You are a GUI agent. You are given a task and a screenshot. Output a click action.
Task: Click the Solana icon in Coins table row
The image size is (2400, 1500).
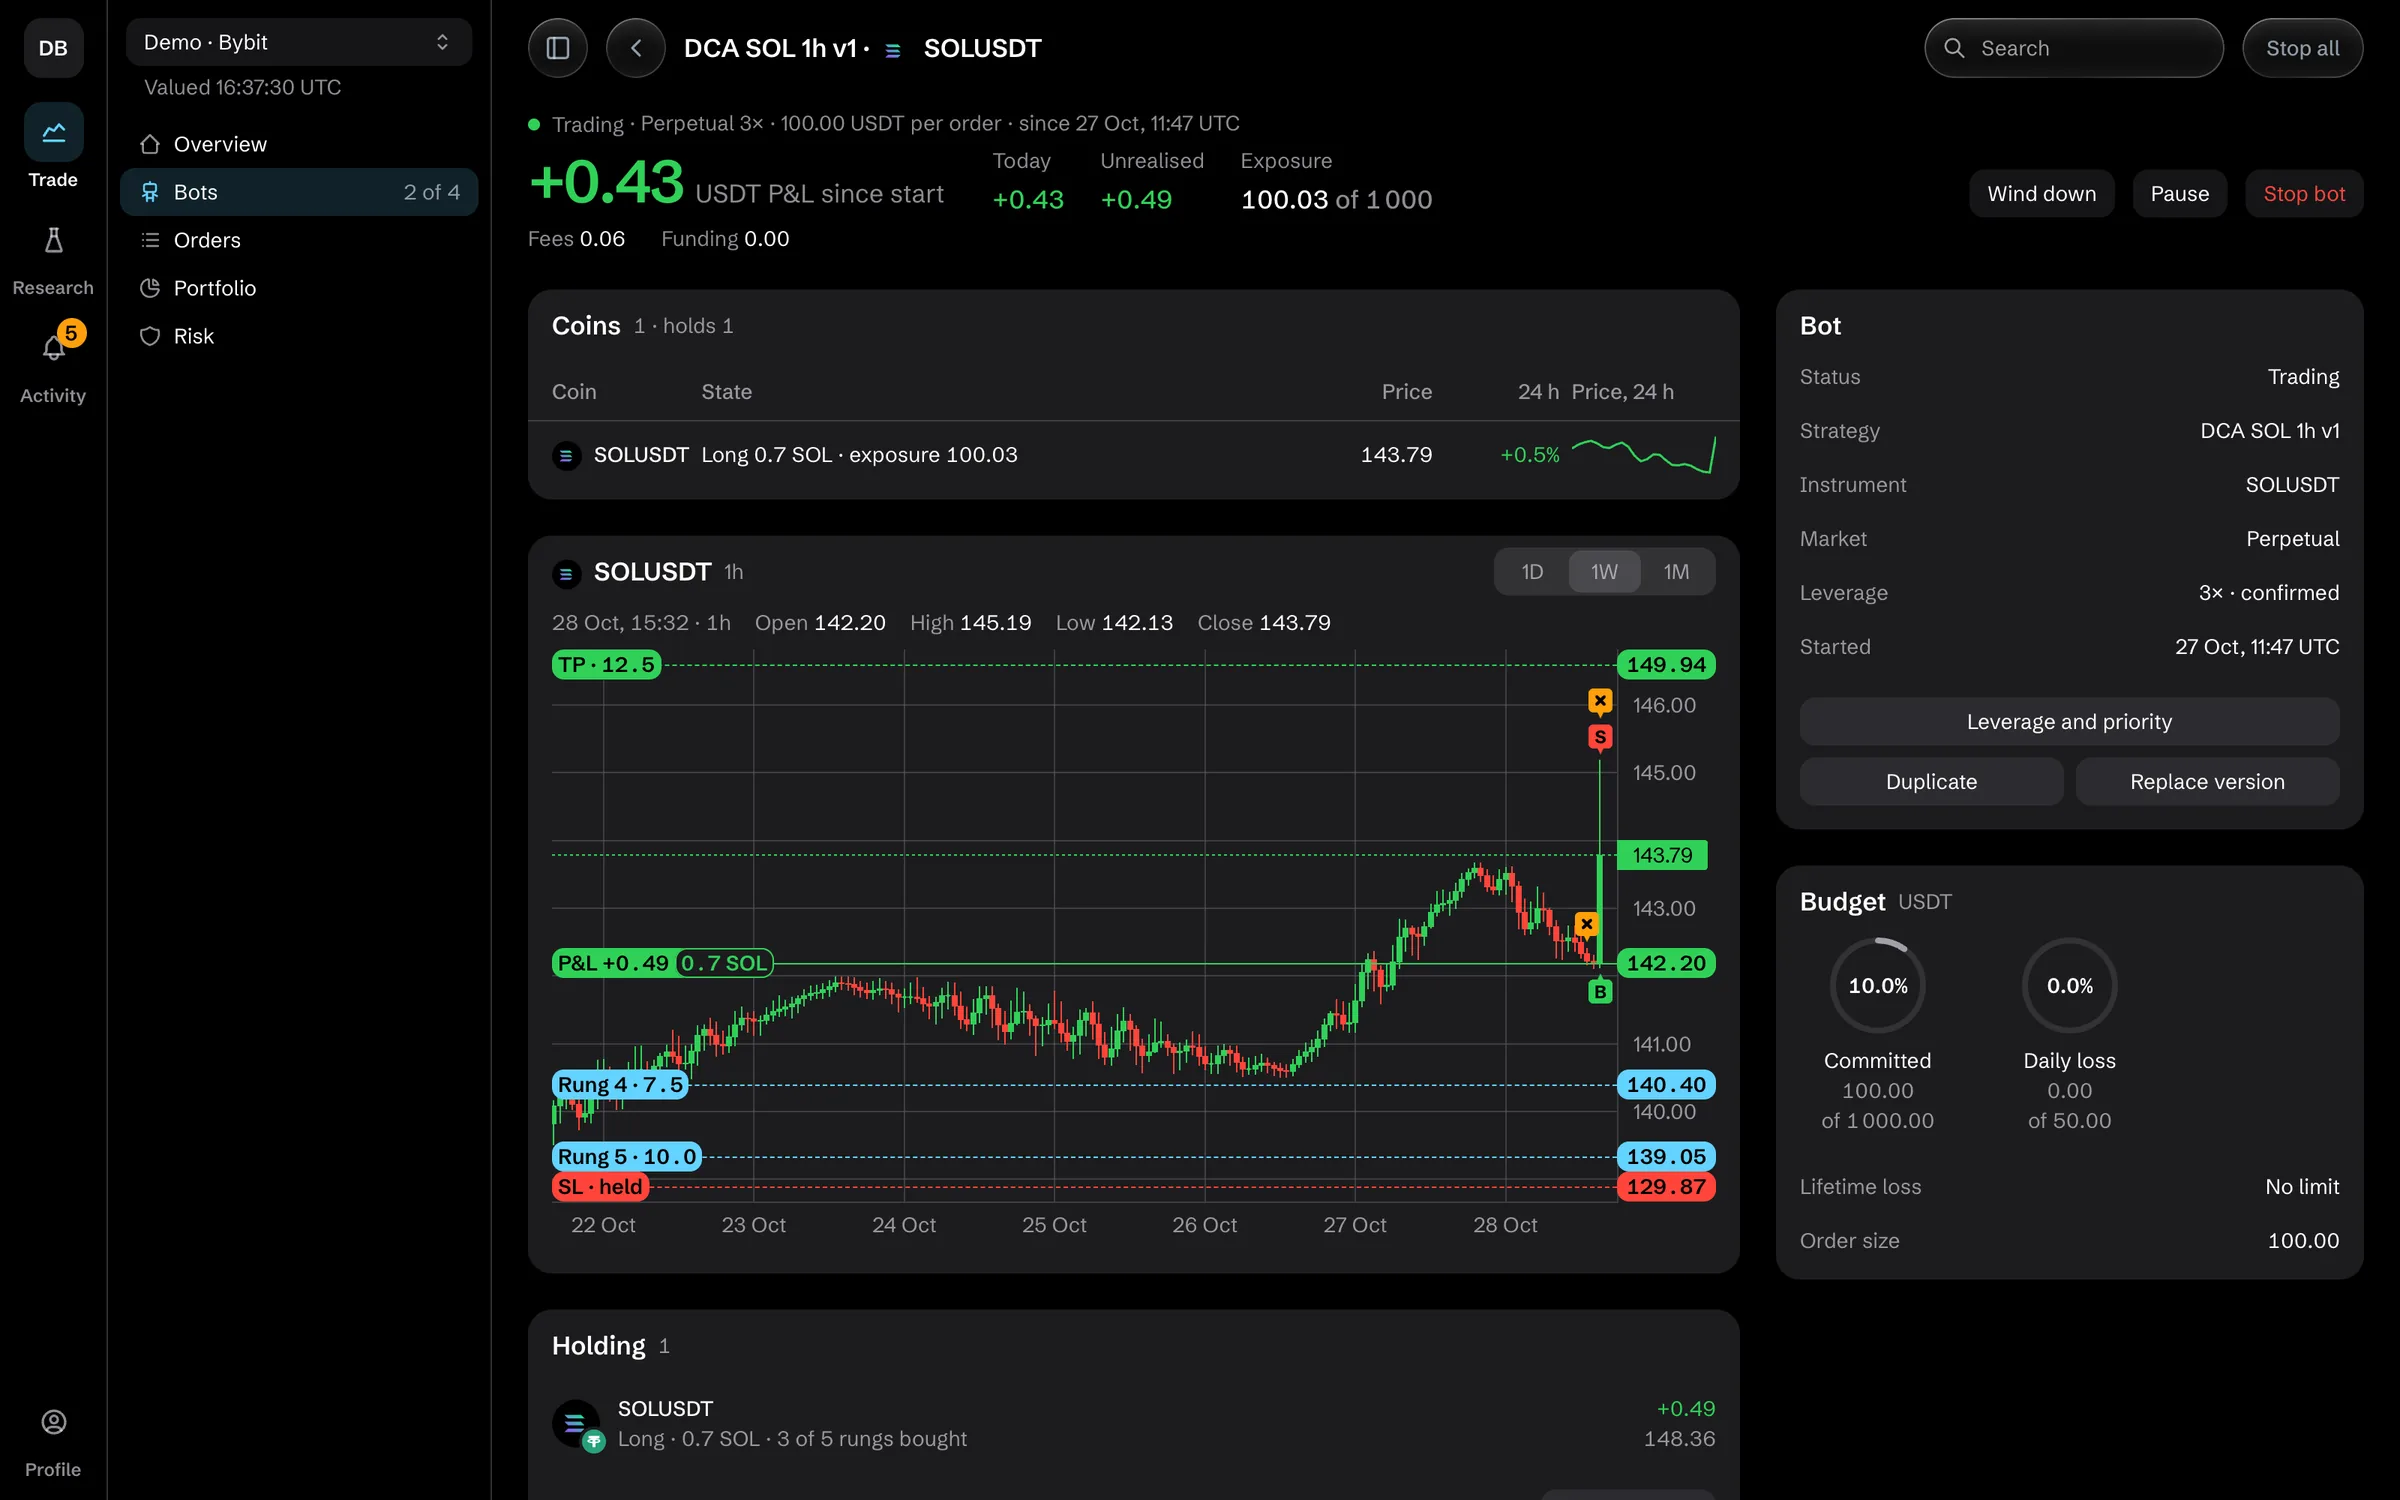tap(566, 455)
